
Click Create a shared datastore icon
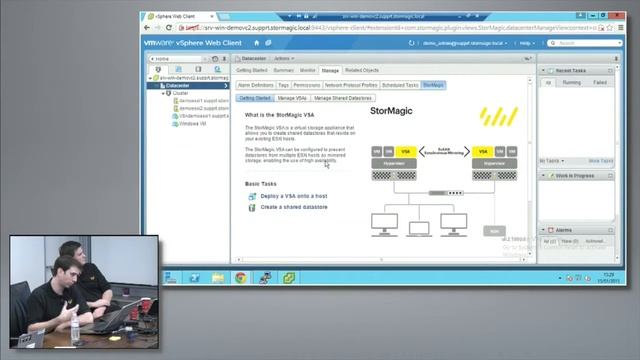(252, 207)
